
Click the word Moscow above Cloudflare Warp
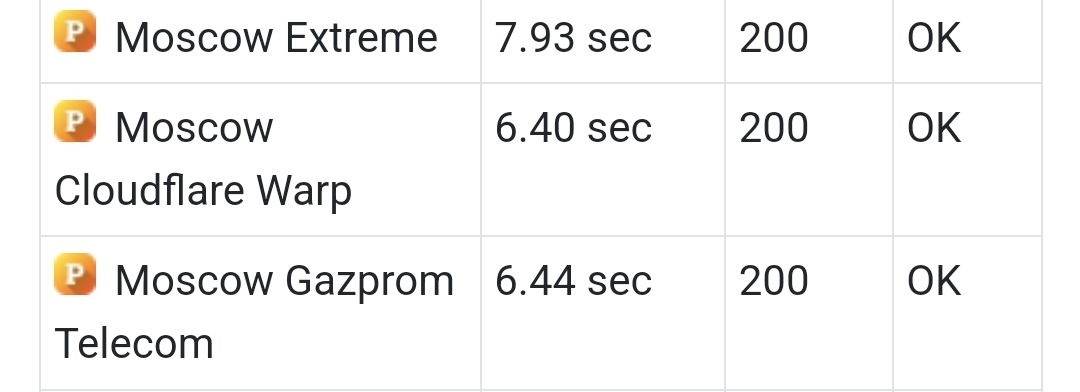(194, 127)
